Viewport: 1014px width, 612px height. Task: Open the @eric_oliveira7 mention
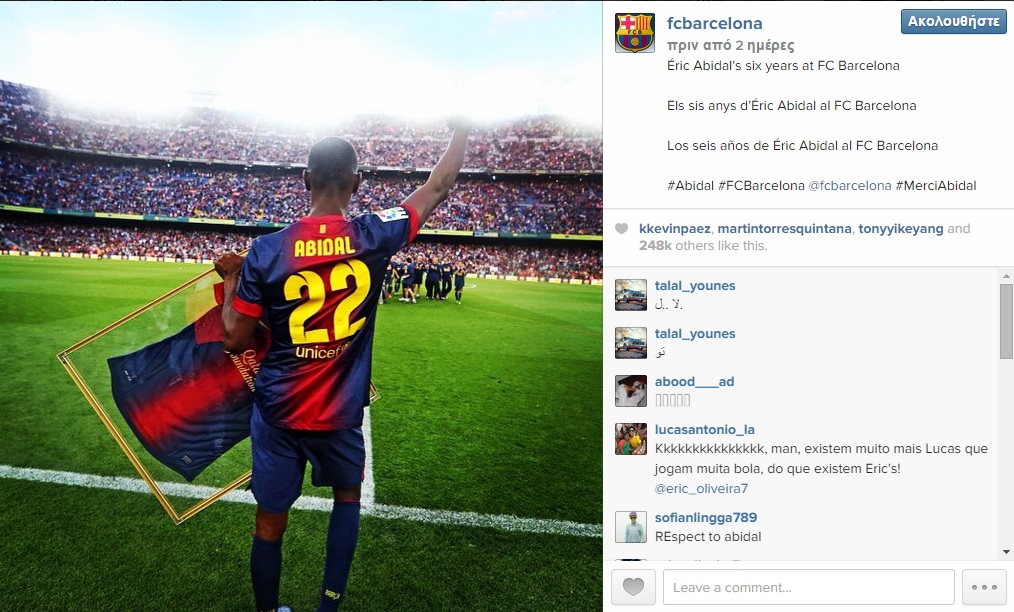point(701,488)
